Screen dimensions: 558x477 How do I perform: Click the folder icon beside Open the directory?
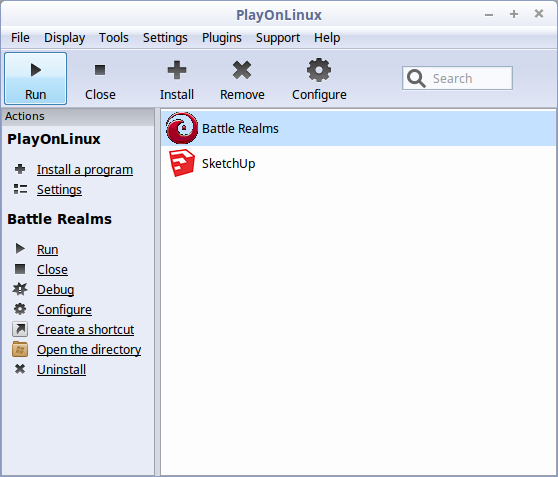(20, 349)
